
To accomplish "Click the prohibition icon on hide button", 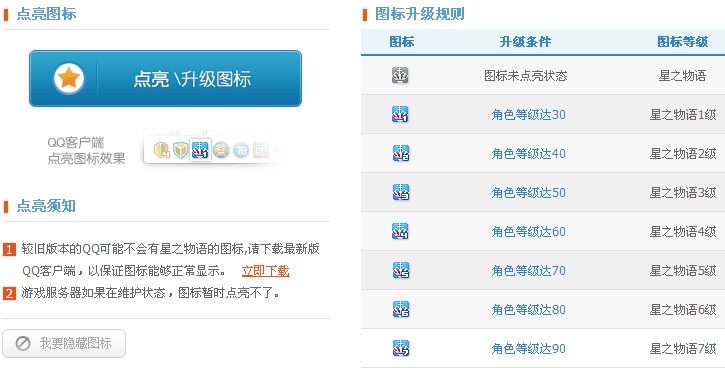I will (23, 343).
